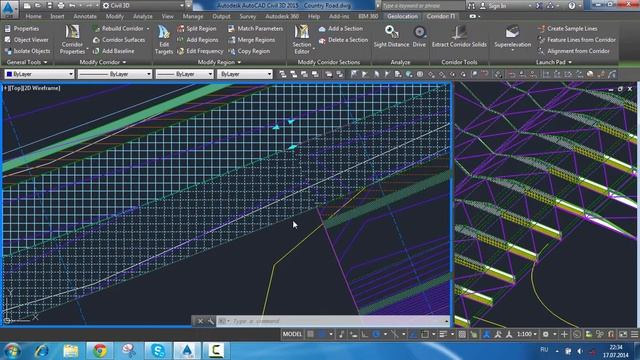Viewport: 640px width, 360px height.
Task: Open the Help question mark button
Action: click(x=571, y=6)
